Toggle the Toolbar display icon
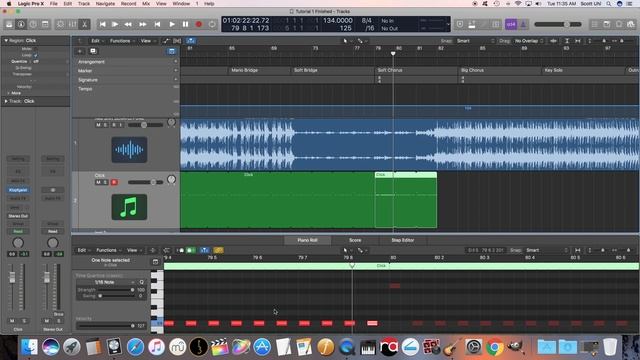Viewport: 640px width, 360px height. coord(45,24)
